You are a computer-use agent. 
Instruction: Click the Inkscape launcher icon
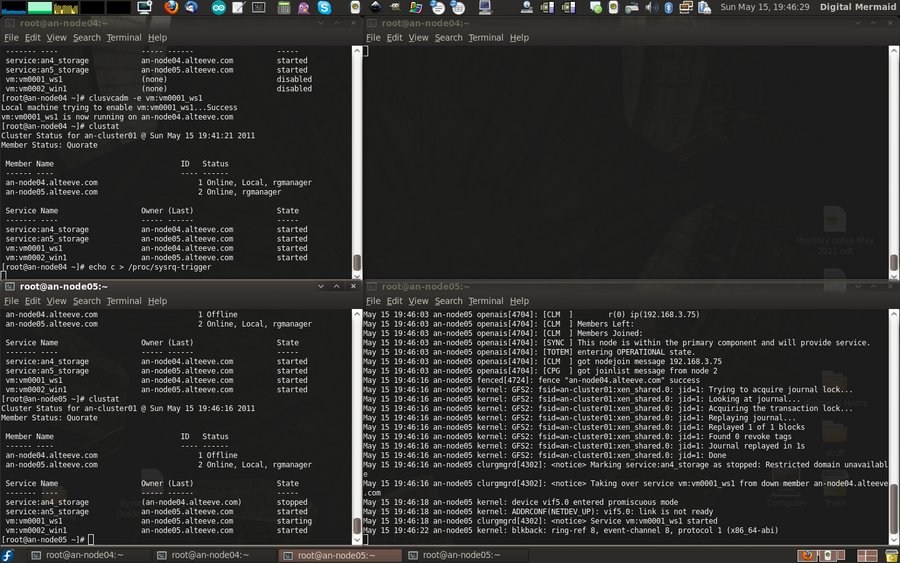tap(375, 7)
